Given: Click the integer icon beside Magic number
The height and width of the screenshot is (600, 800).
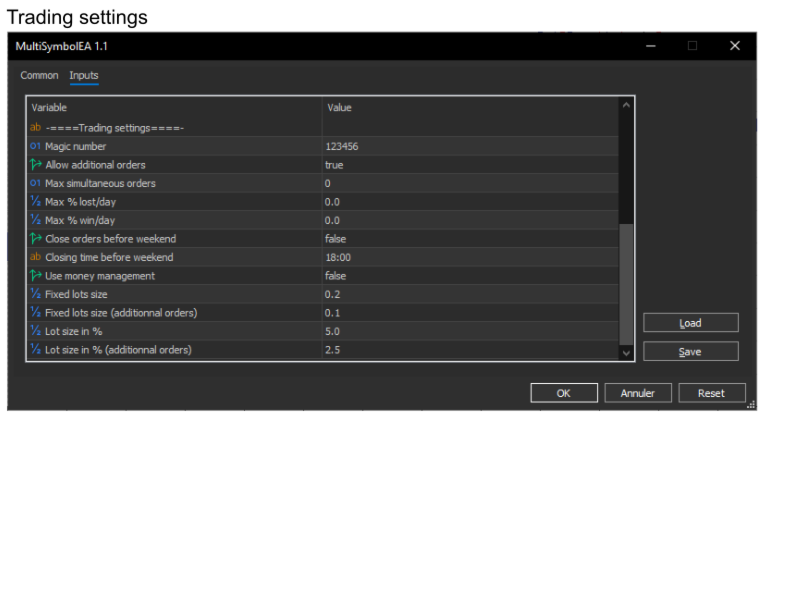Looking at the screenshot, I should (x=35, y=146).
